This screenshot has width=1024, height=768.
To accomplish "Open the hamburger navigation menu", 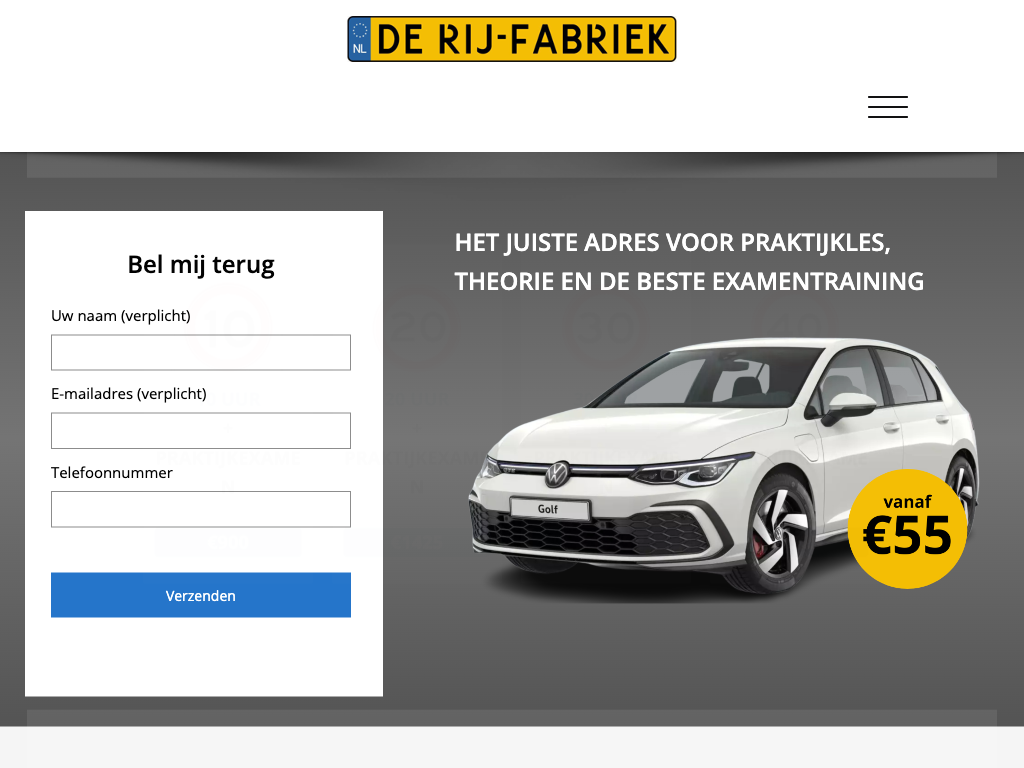I will pos(888,107).
